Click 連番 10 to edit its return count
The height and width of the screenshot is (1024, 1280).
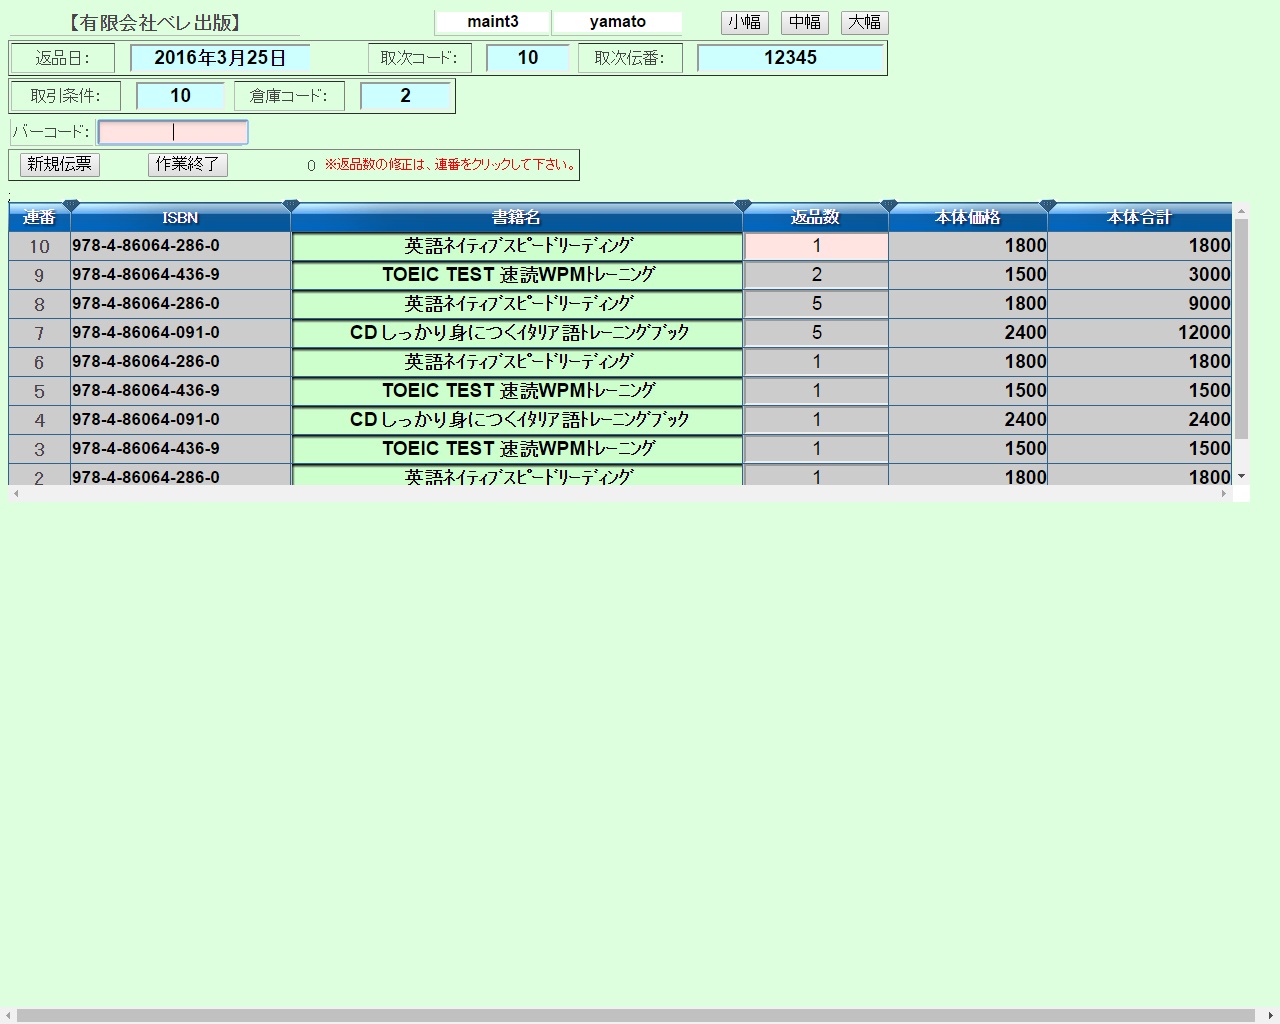(39, 246)
